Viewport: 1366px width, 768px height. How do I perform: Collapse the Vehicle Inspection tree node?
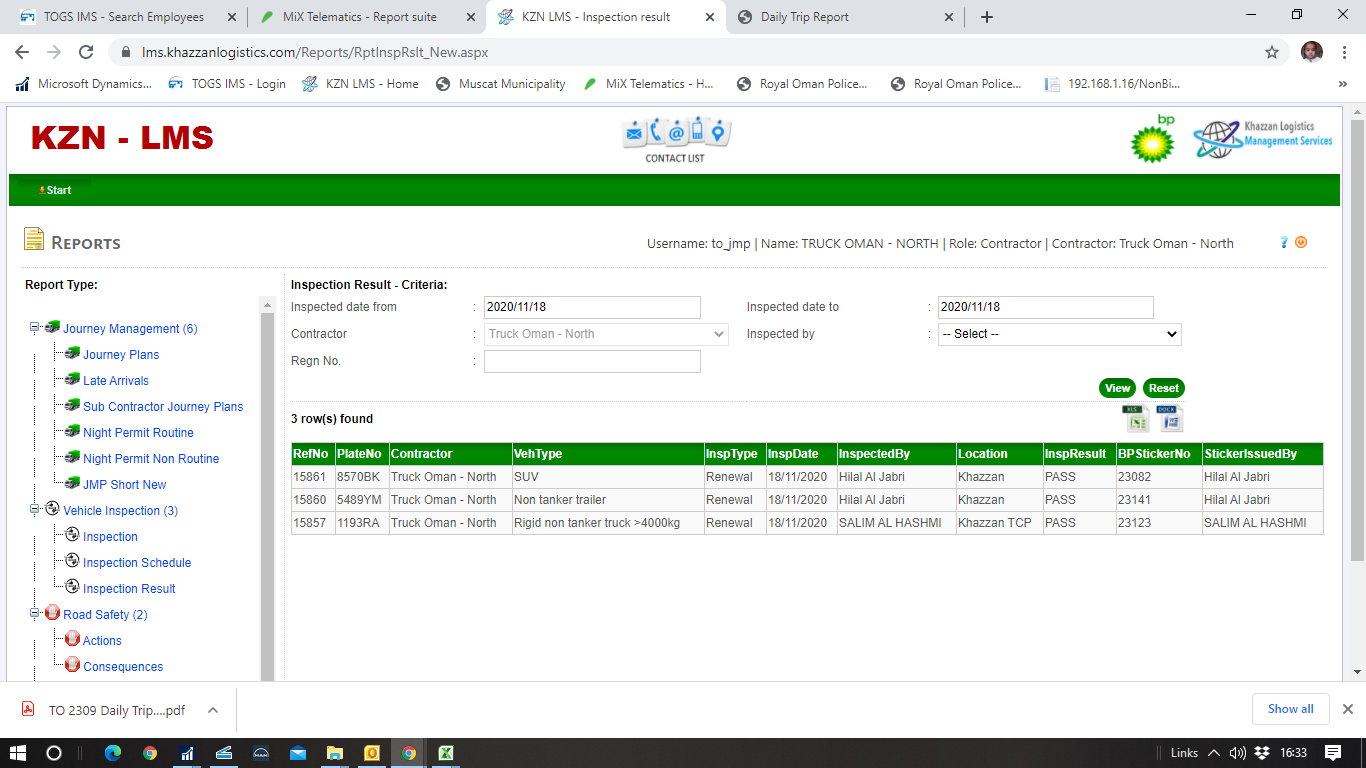click(x=35, y=510)
